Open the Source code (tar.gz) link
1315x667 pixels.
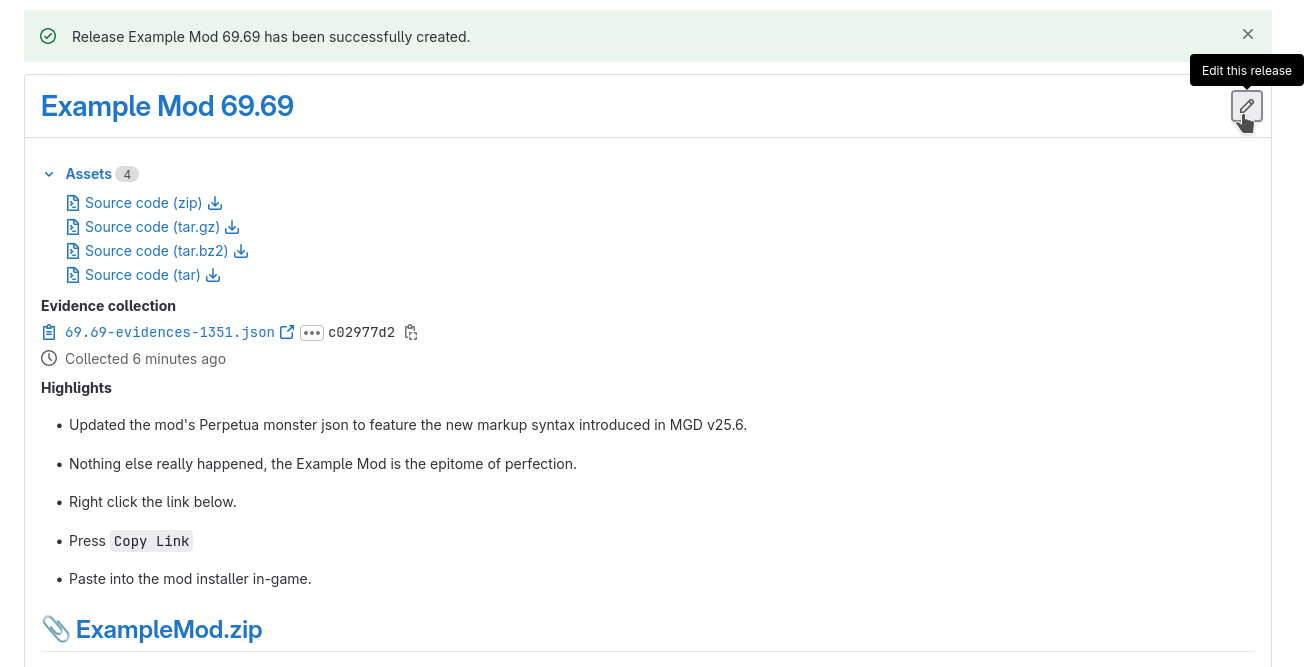[152, 227]
